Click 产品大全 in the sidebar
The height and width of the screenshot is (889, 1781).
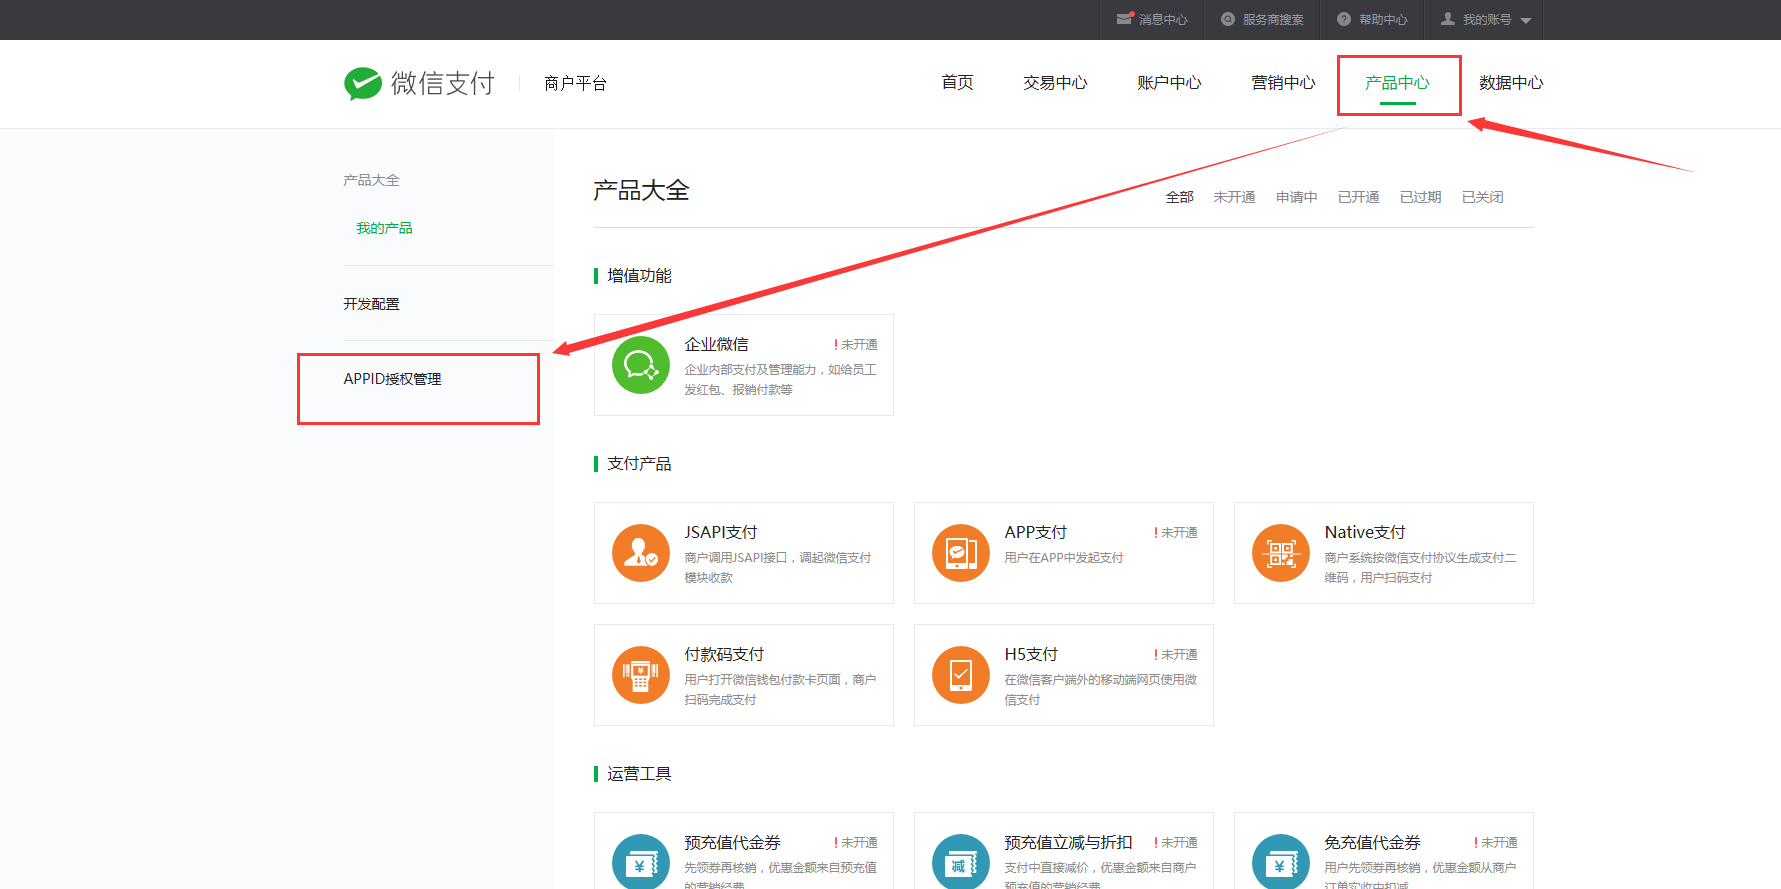pos(371,180)
